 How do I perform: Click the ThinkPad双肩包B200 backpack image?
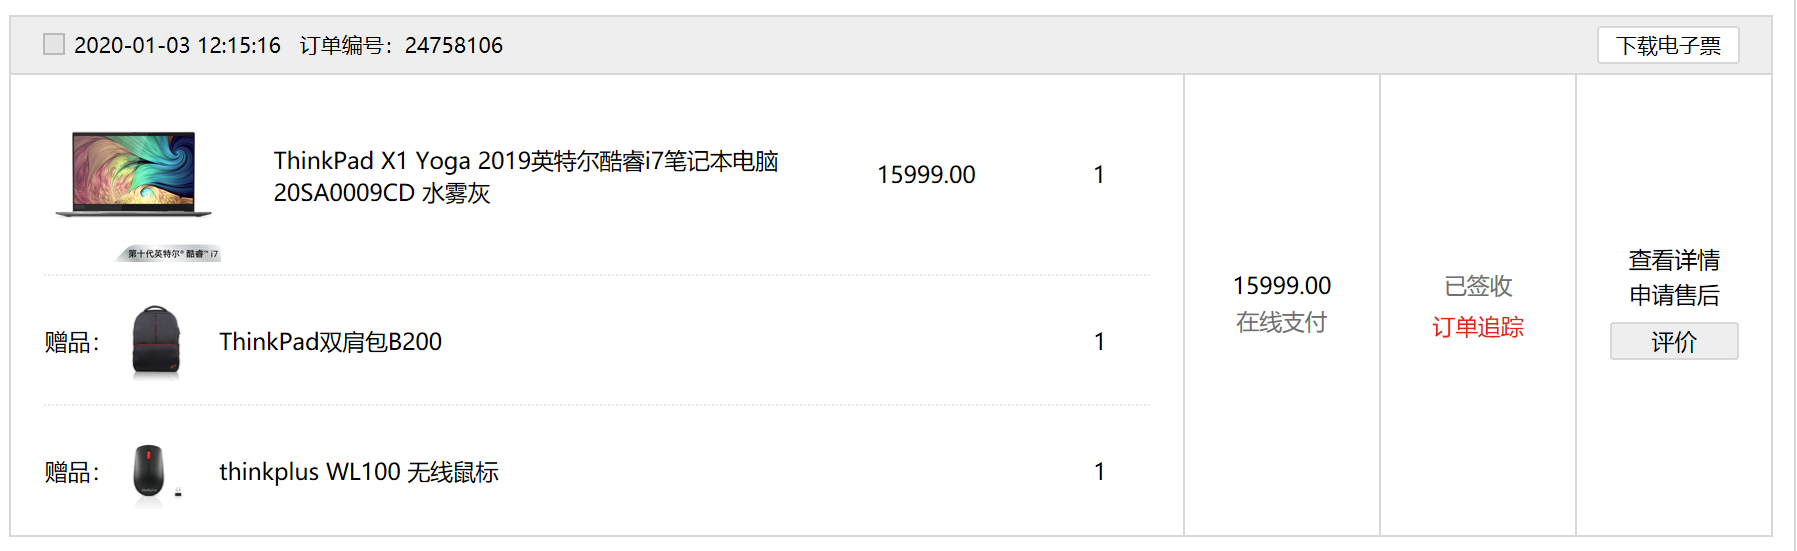(156, 342)
